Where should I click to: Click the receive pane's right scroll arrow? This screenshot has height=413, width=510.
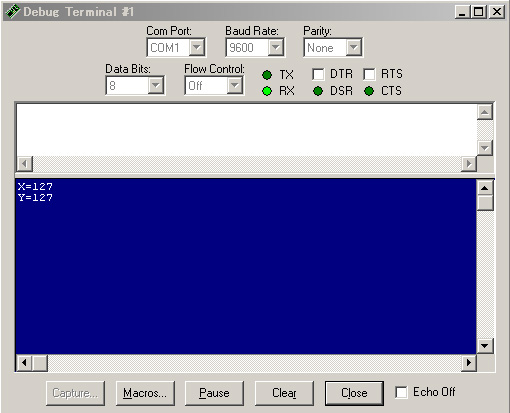coord(469,363)
